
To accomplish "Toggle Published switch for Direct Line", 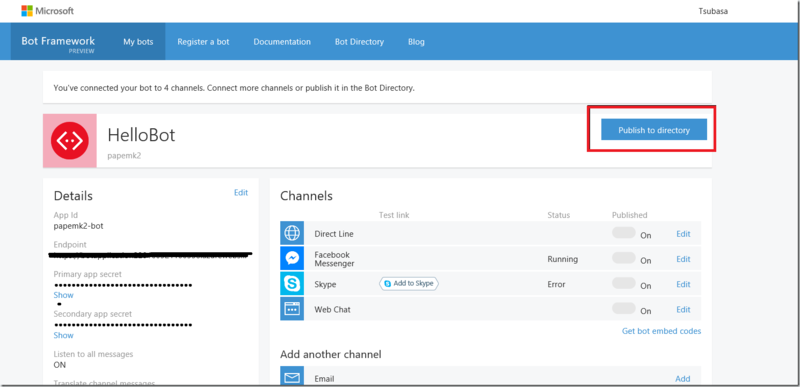I will 623,233.
